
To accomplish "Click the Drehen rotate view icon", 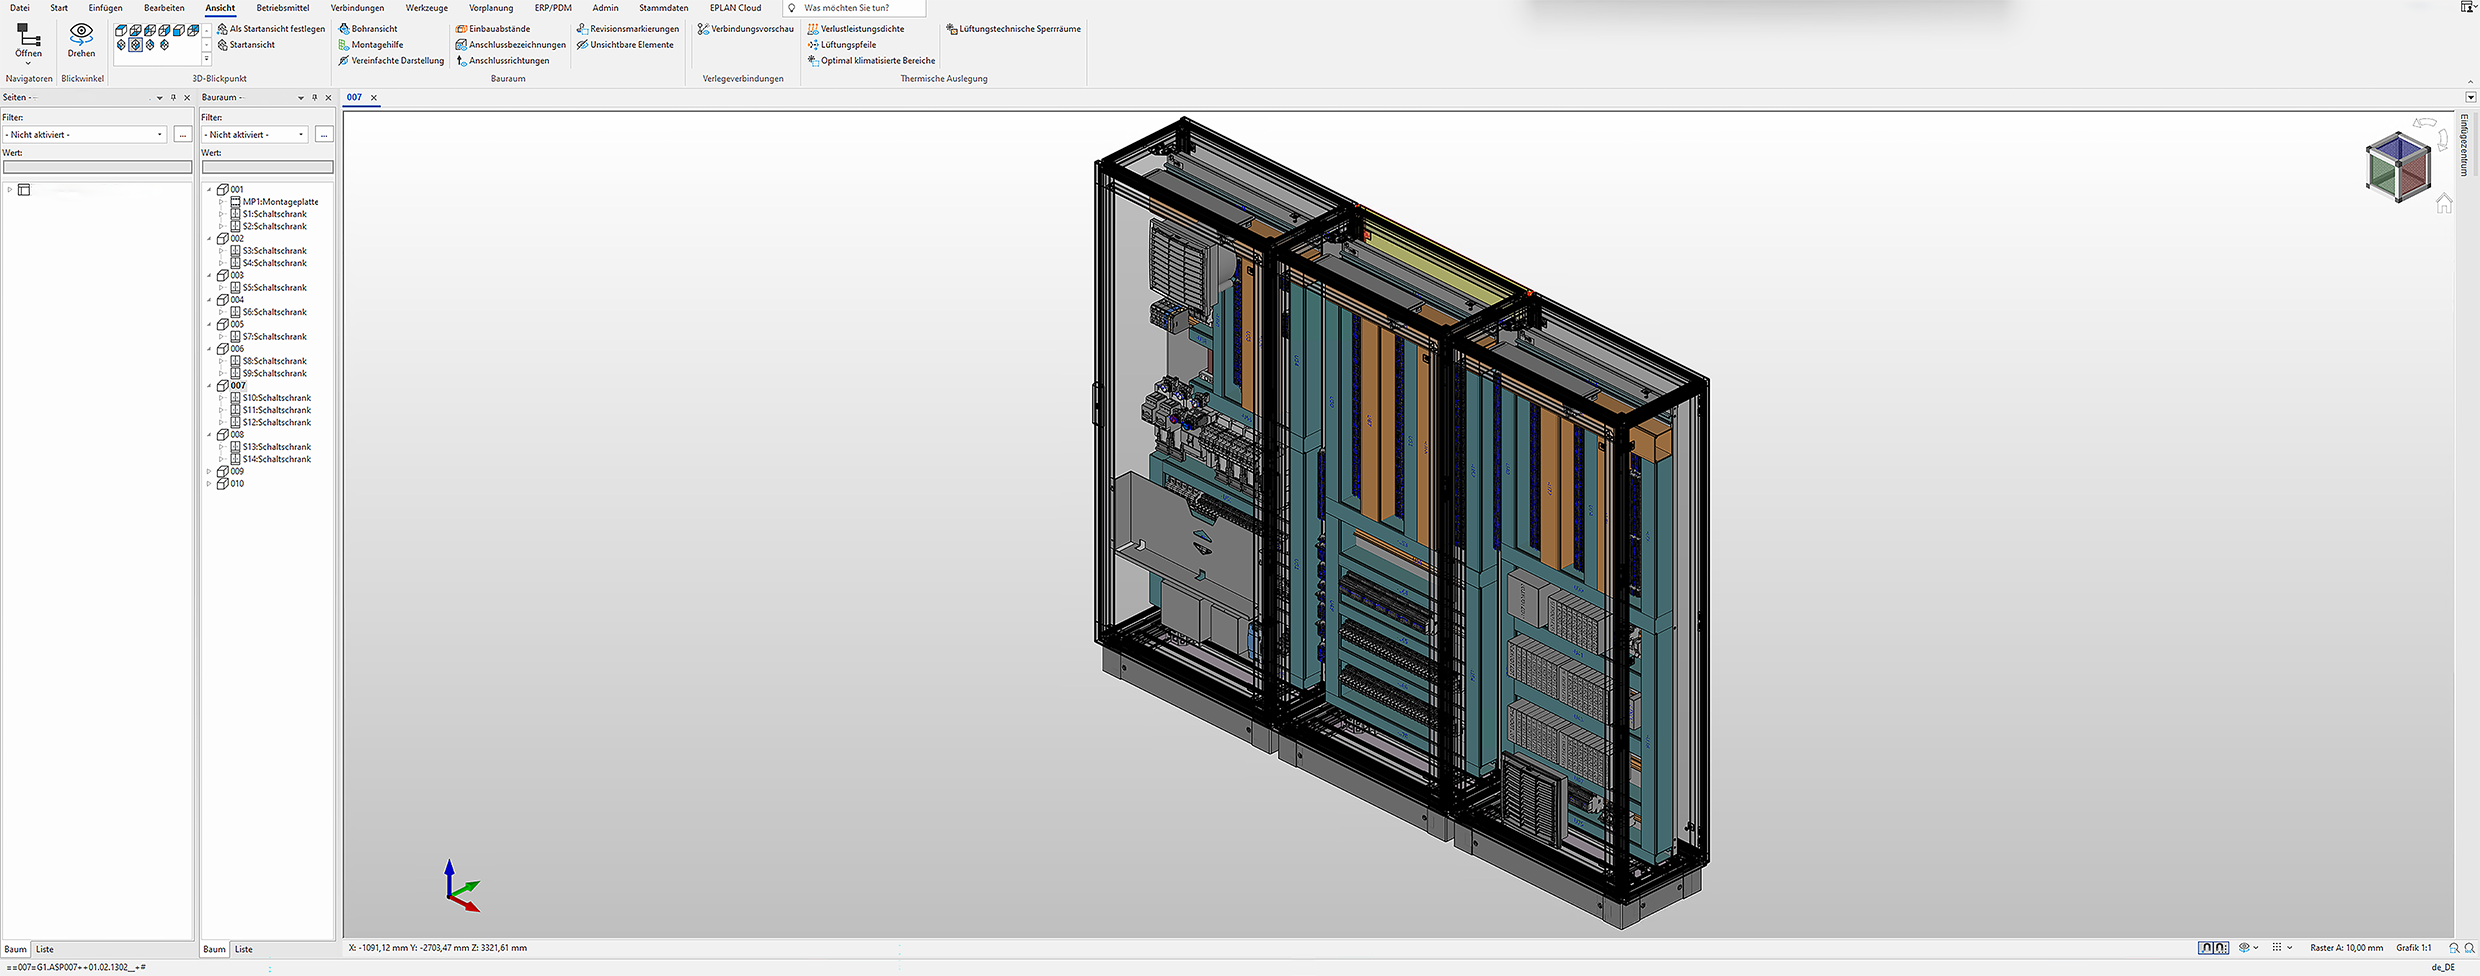I will click(x=81, y=34).
